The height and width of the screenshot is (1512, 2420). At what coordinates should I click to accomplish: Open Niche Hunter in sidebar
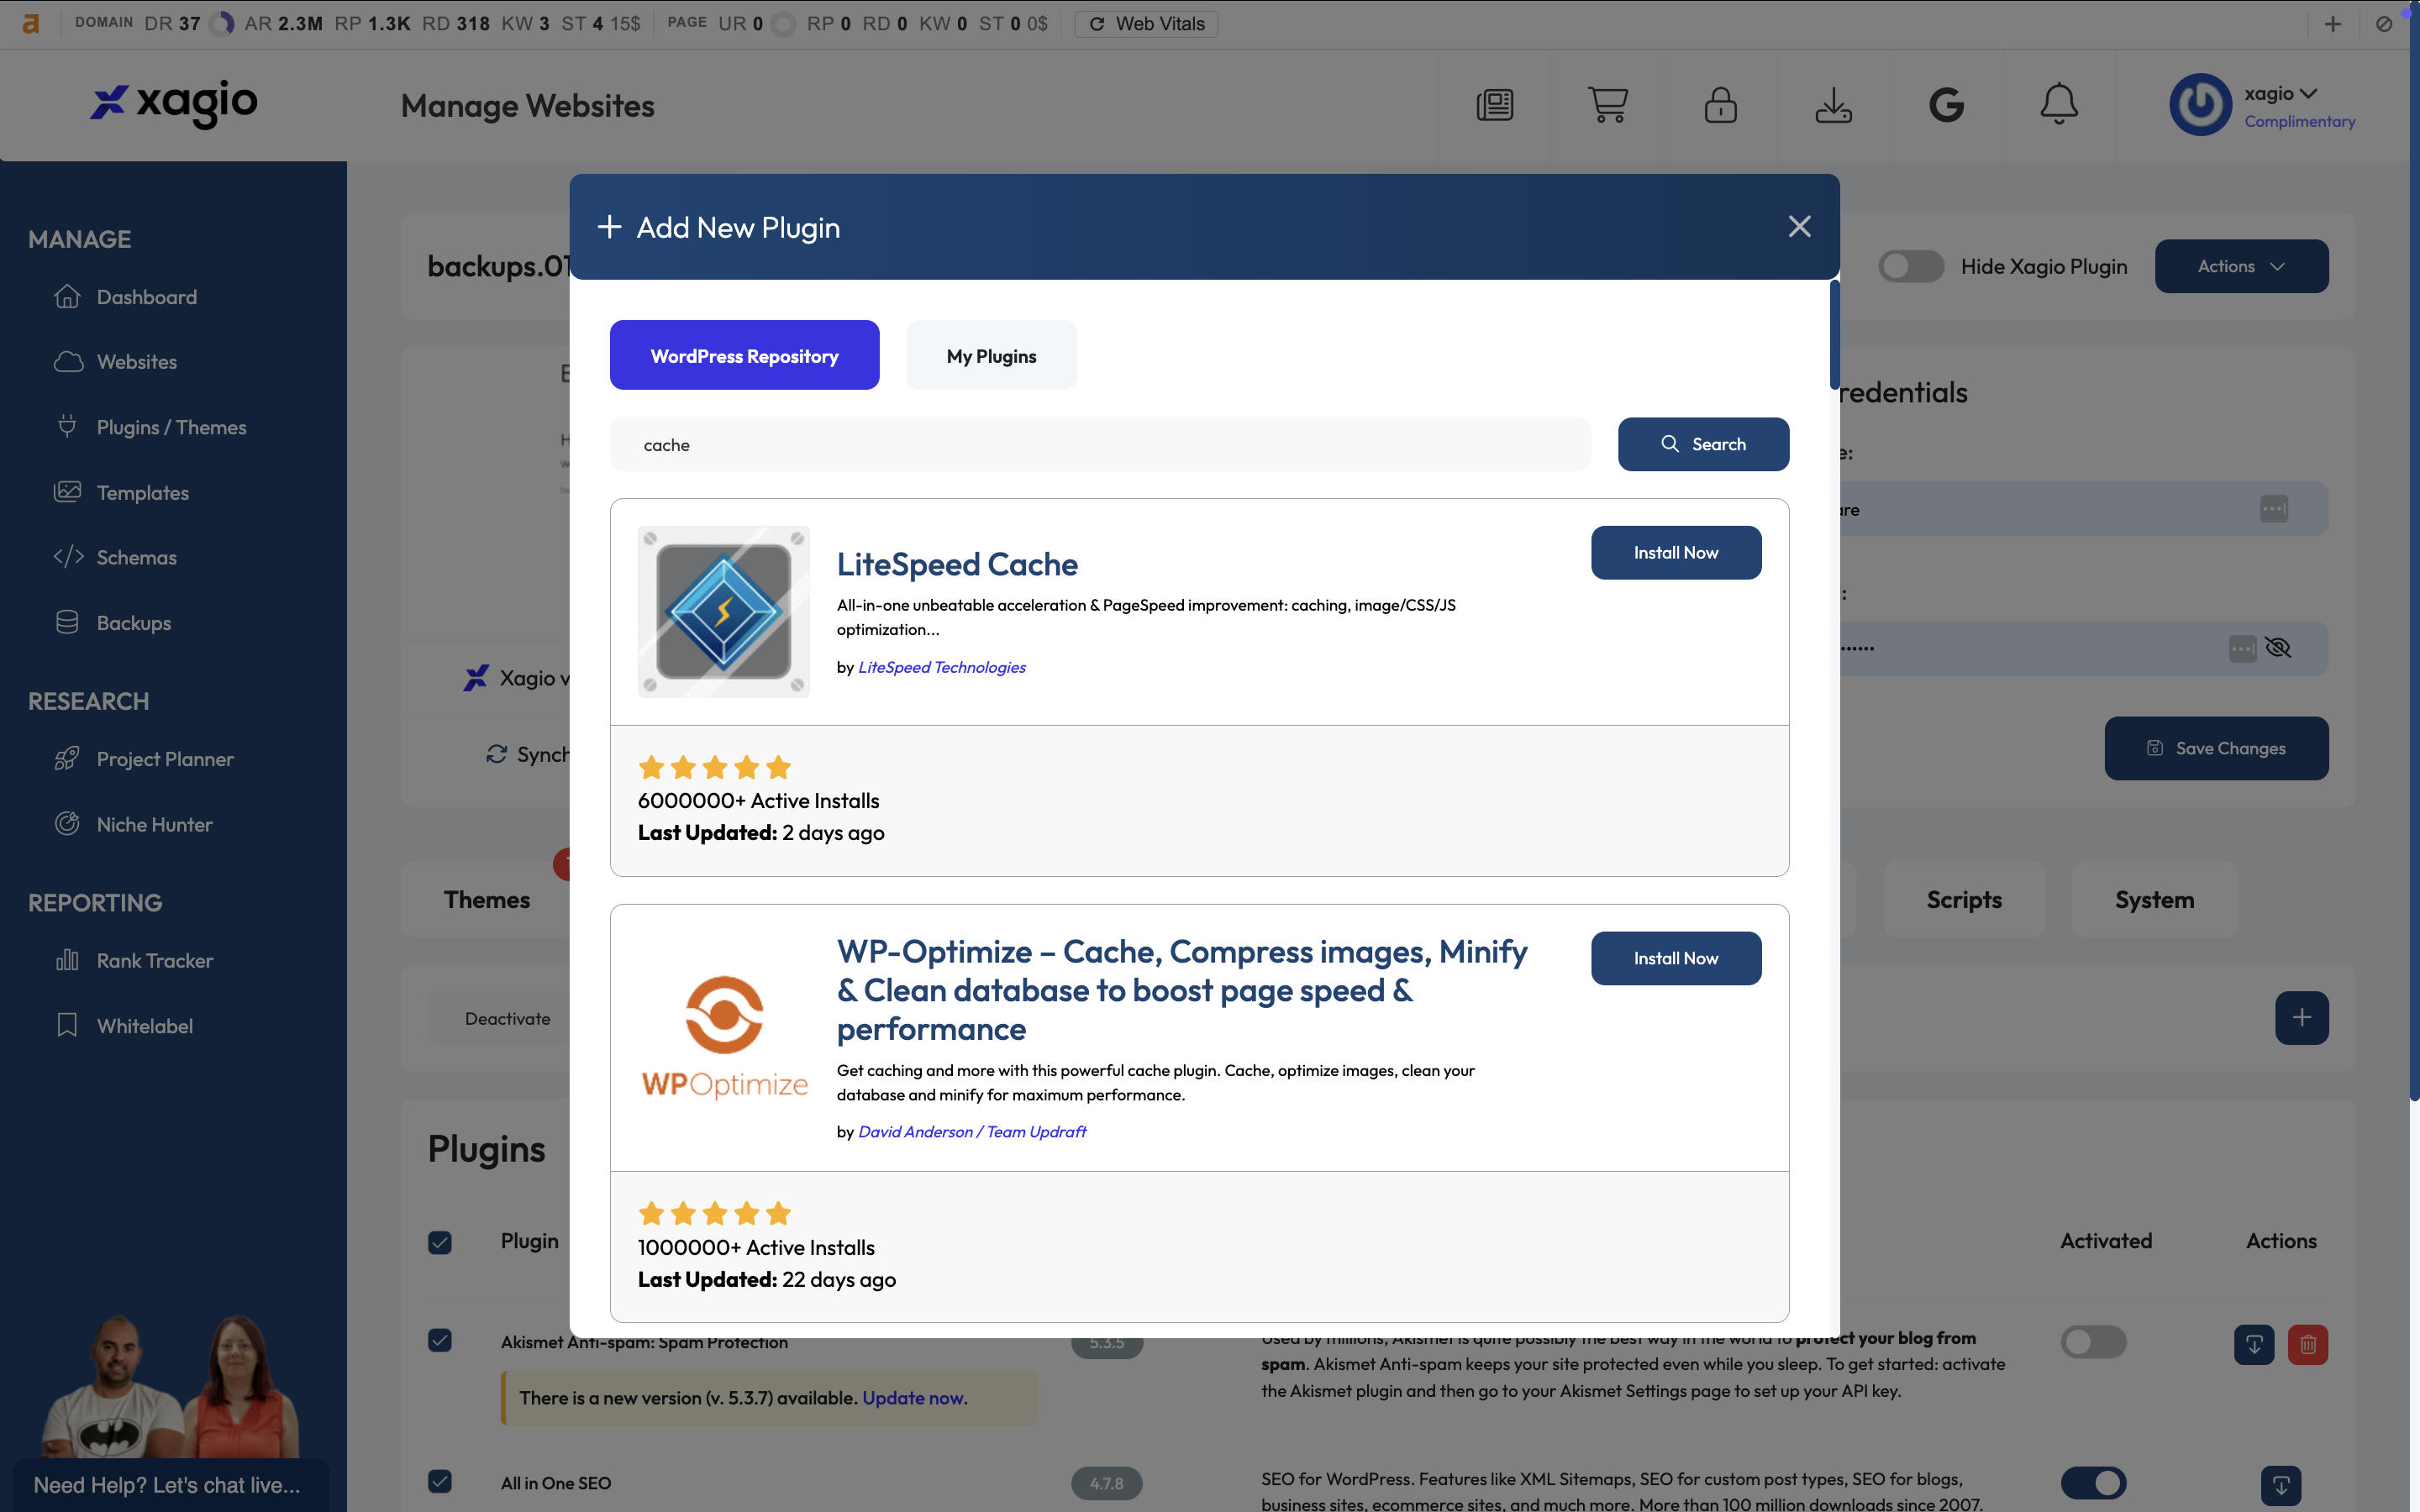[133, 824]
